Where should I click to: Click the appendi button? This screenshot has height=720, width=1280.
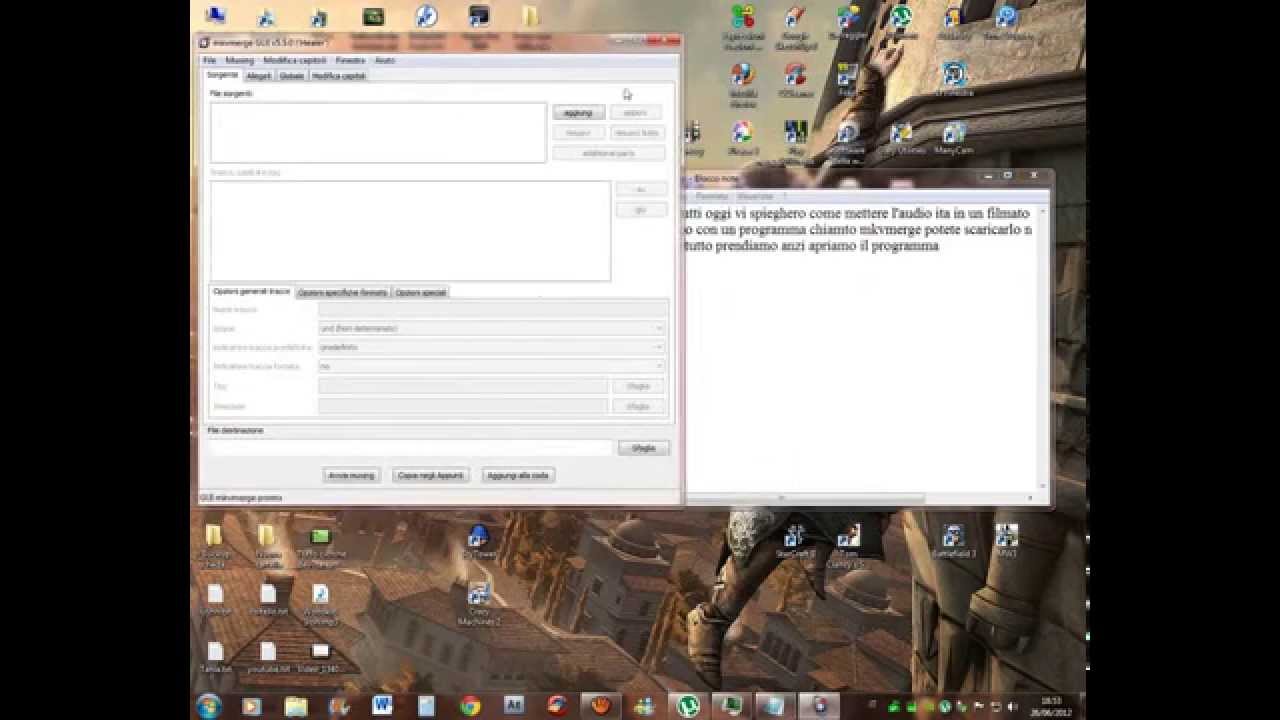tap(636, 113)
